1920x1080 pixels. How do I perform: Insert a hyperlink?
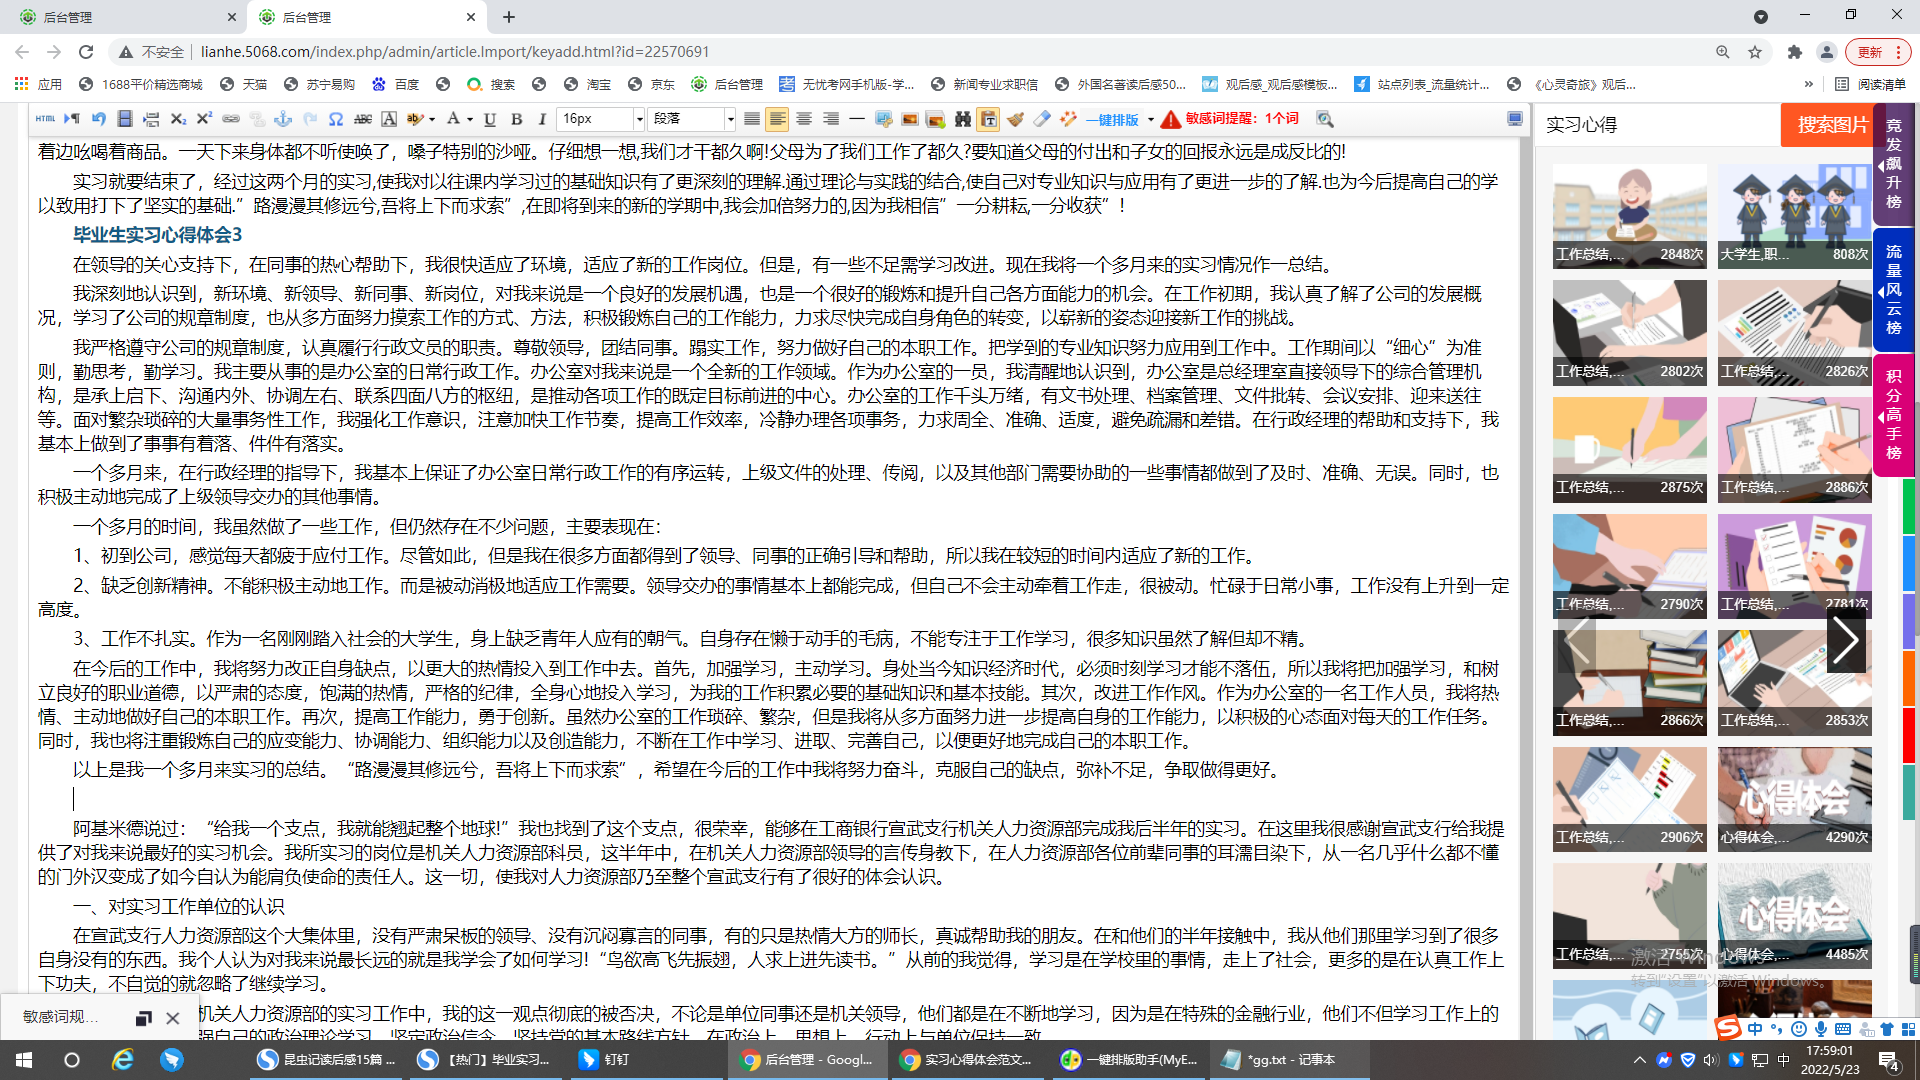[x=231, y=119]
